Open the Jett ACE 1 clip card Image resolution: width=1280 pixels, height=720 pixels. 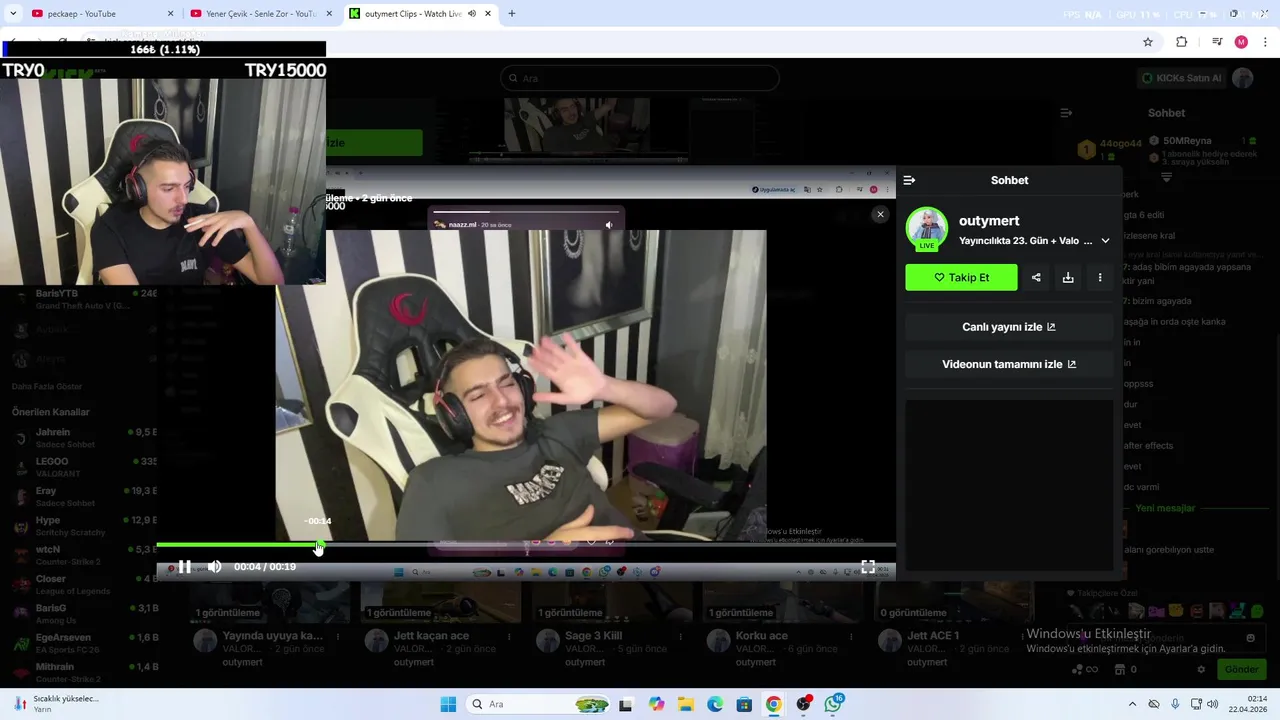pos(932,636)
